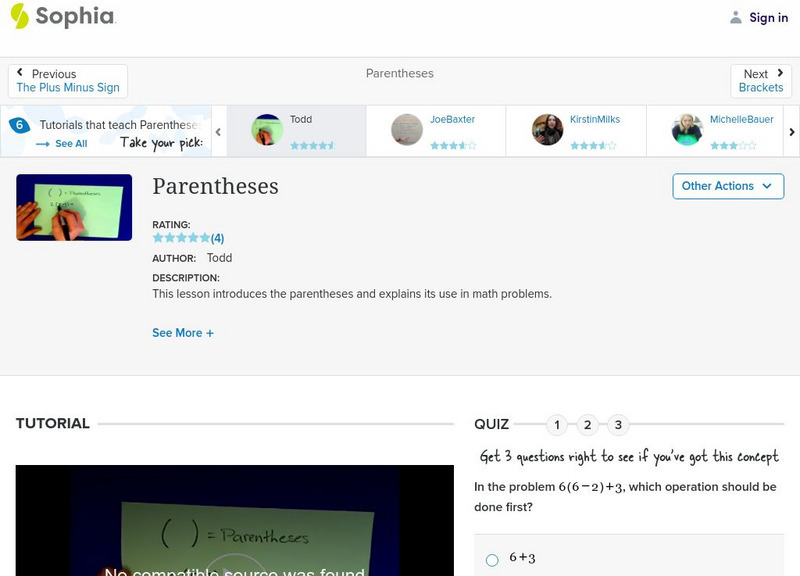Select JoeBaxter's tutorial avatar
The image size is (800, 576).
(x=407, y=130)
